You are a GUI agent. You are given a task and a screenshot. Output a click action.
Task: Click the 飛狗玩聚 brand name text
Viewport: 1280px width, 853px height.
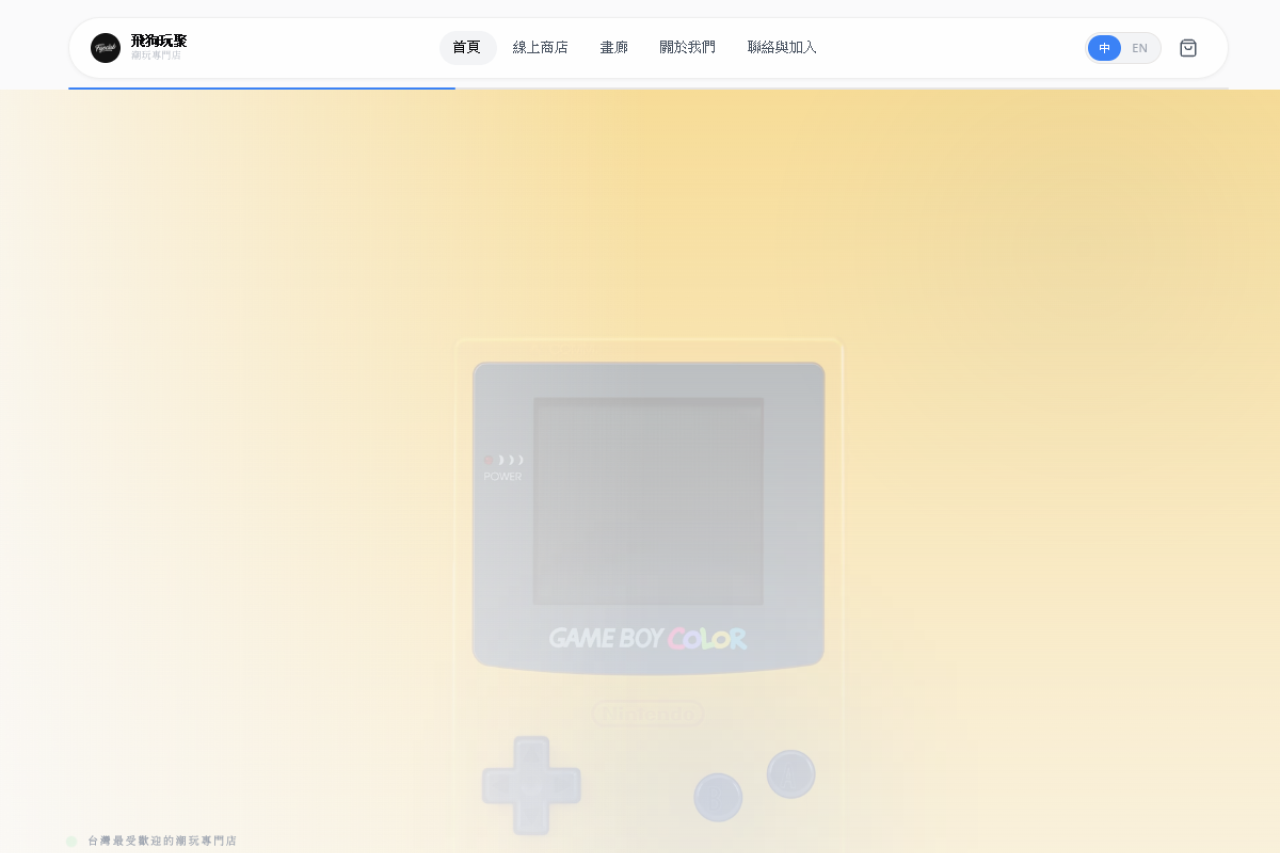159,41
